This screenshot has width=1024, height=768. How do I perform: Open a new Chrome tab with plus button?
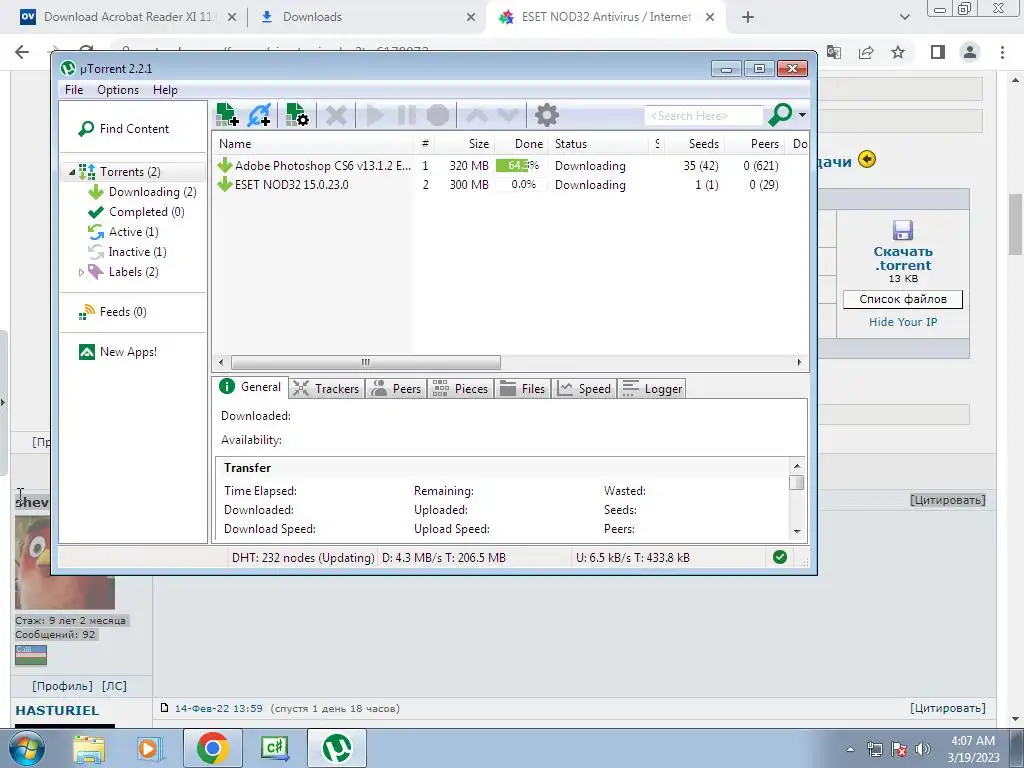point(748,17)
